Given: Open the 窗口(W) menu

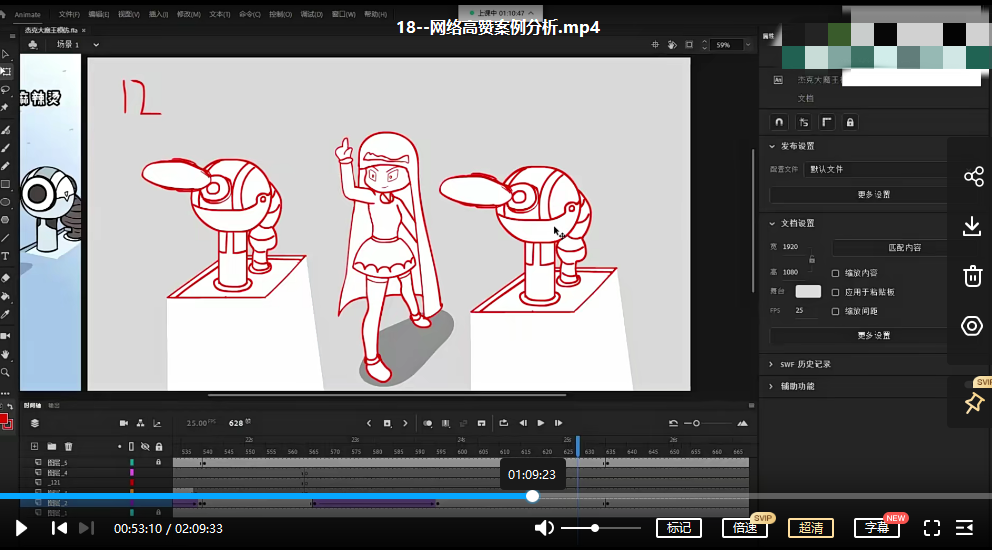Looking at the screenshot, I should click(x=344, y=14).
